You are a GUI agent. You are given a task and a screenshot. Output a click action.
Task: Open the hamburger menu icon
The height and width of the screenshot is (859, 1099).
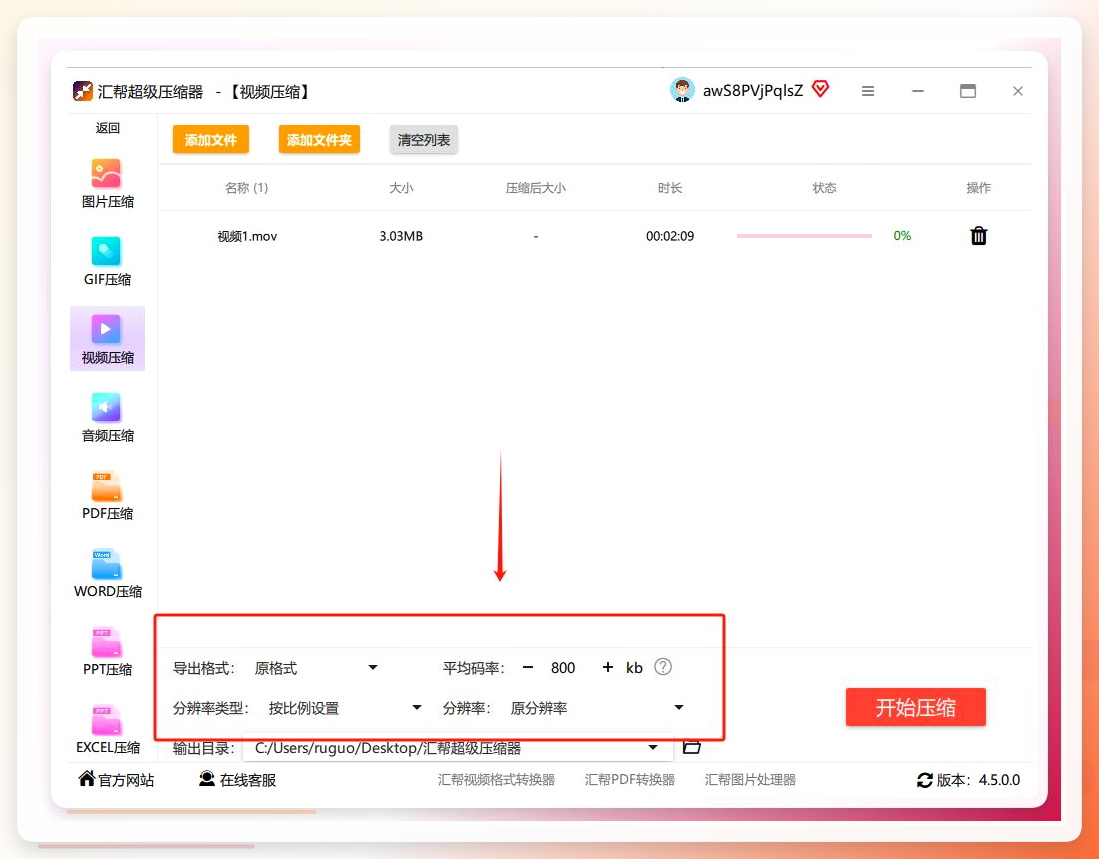coord(868,91)
